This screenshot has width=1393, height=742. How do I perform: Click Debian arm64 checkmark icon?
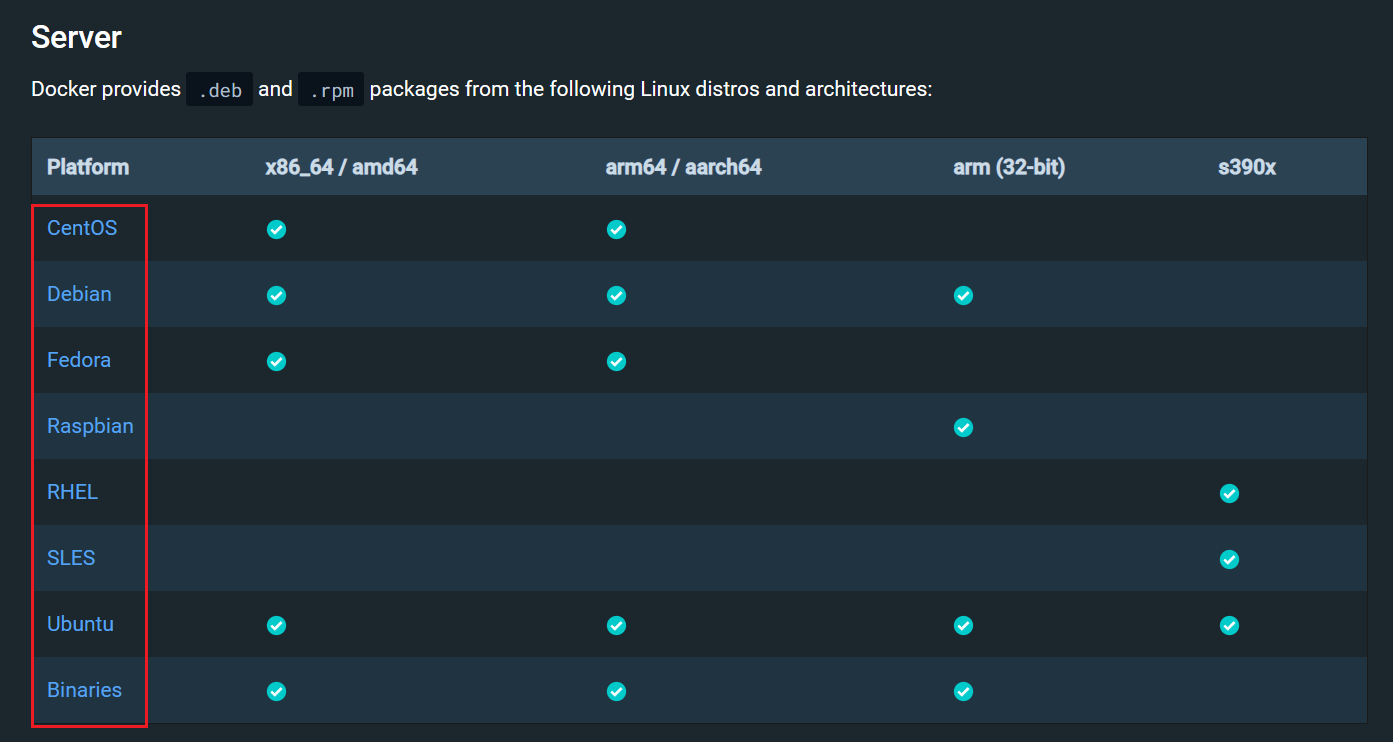tap(616, 295)
